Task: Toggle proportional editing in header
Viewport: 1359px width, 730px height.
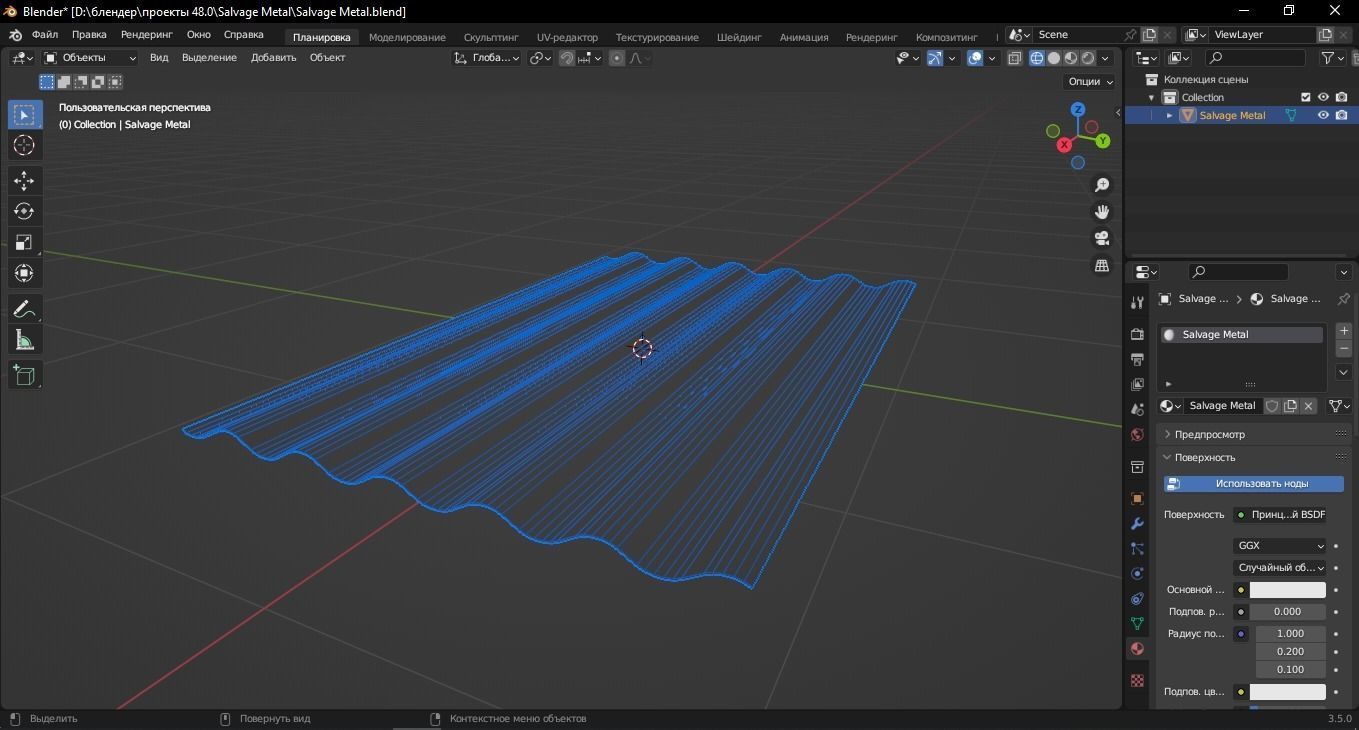Action: click(x=617, y=58)
